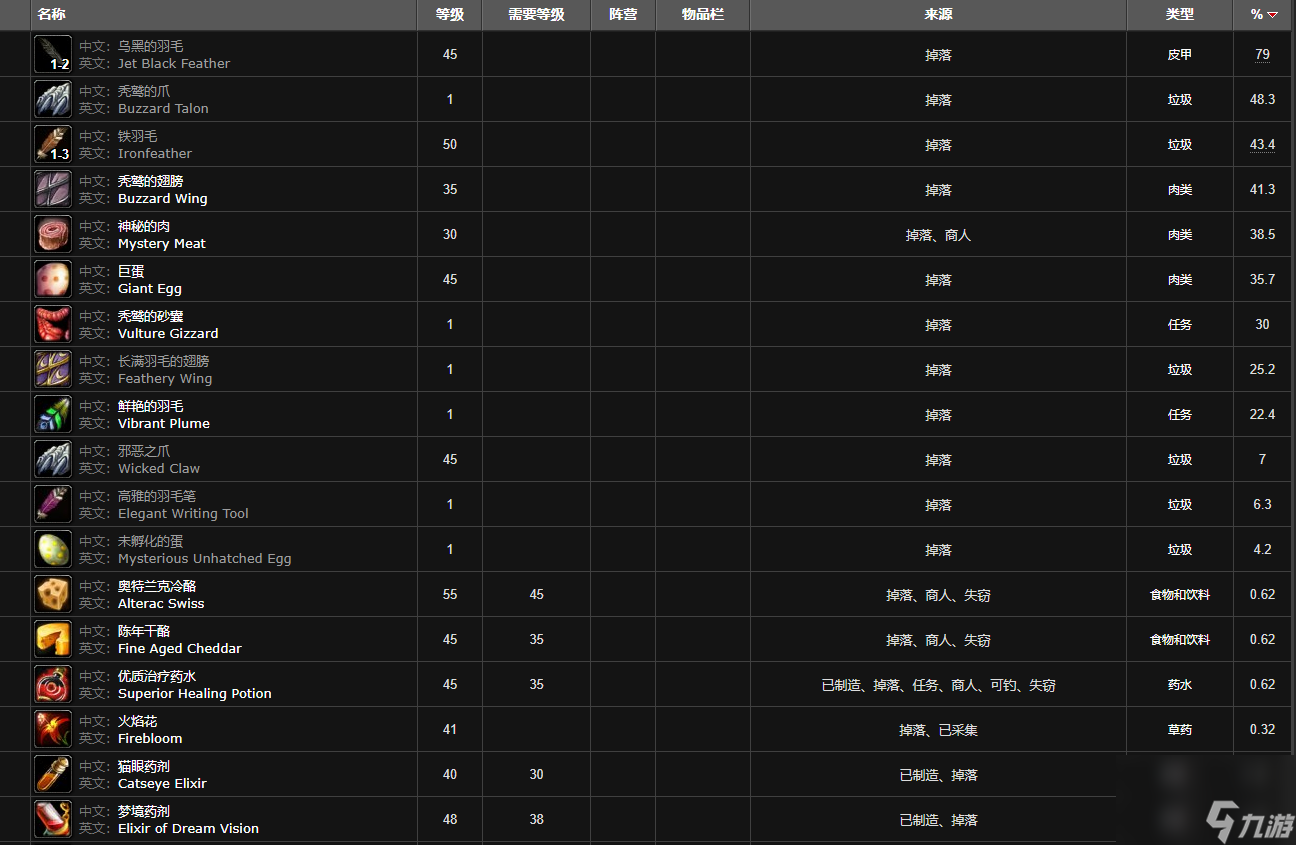Open the Fine Aged Cheddar link
This screenshot has width=1296, height=845.
[180, 648]
